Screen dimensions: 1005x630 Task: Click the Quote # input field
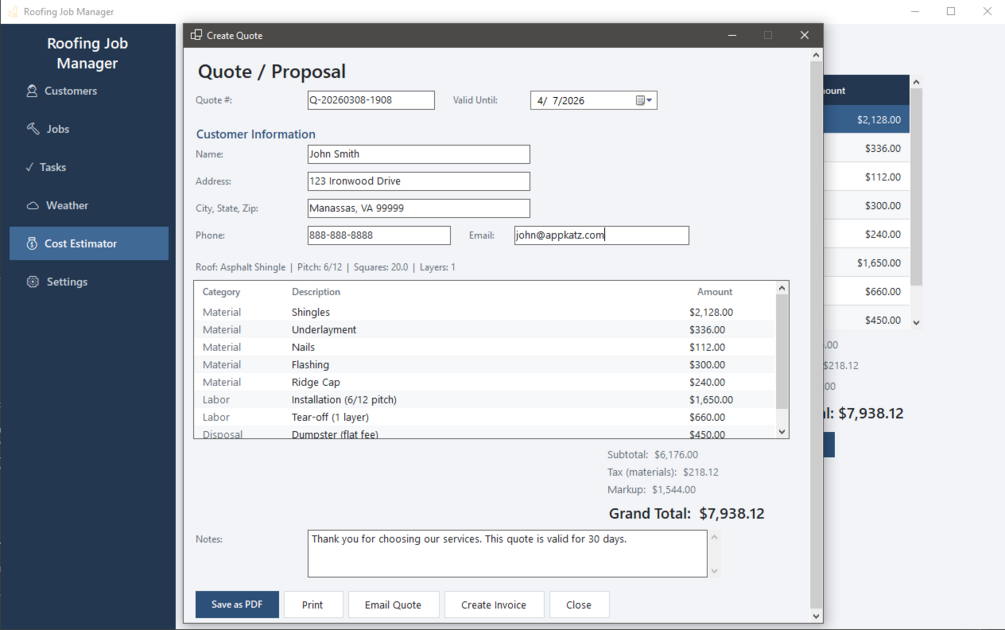click(x=371, y=100)
